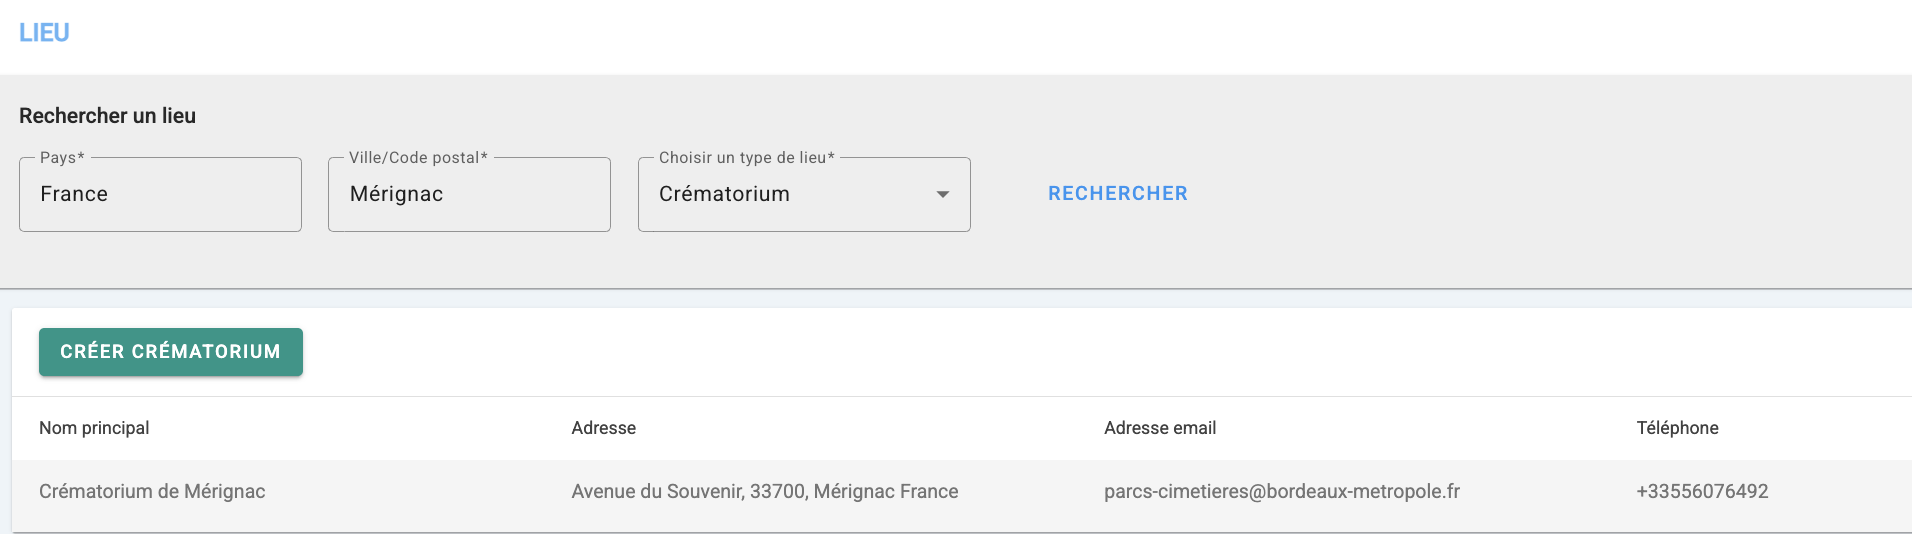Open the LIEU heading link

[44, 33]
